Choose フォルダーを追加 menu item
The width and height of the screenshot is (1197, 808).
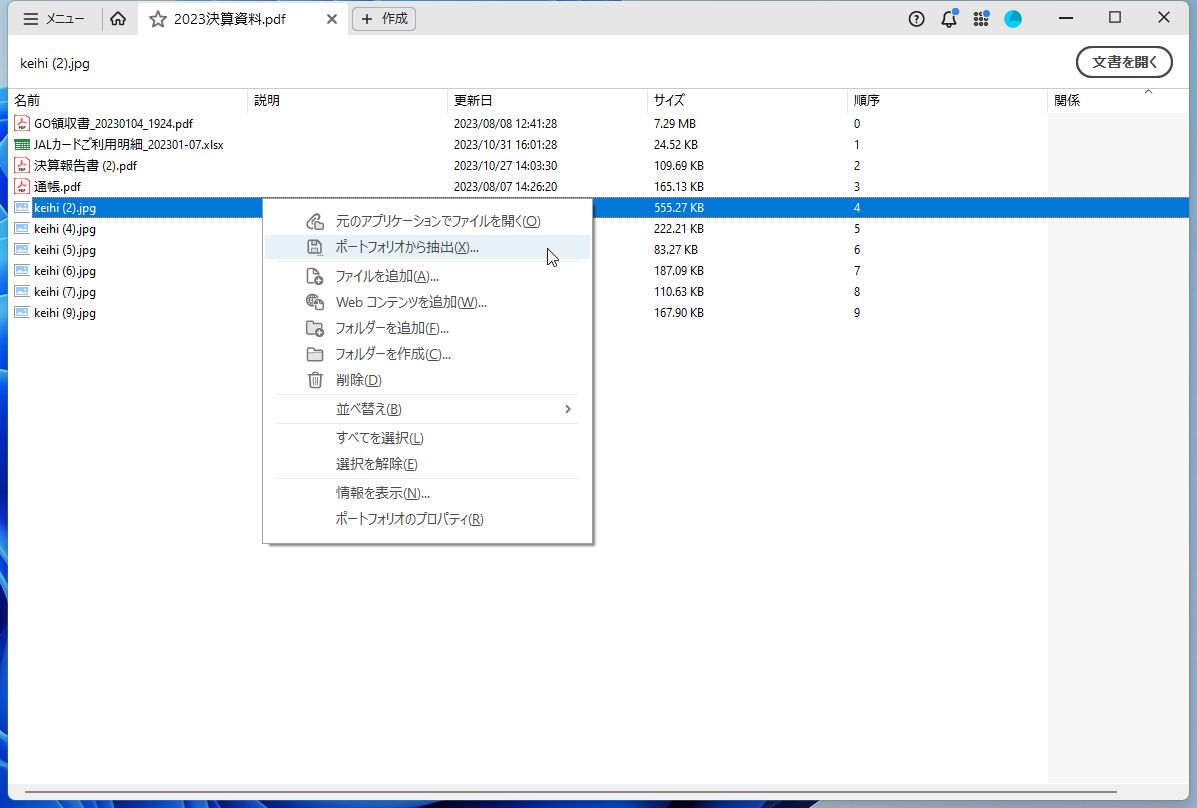428,328
